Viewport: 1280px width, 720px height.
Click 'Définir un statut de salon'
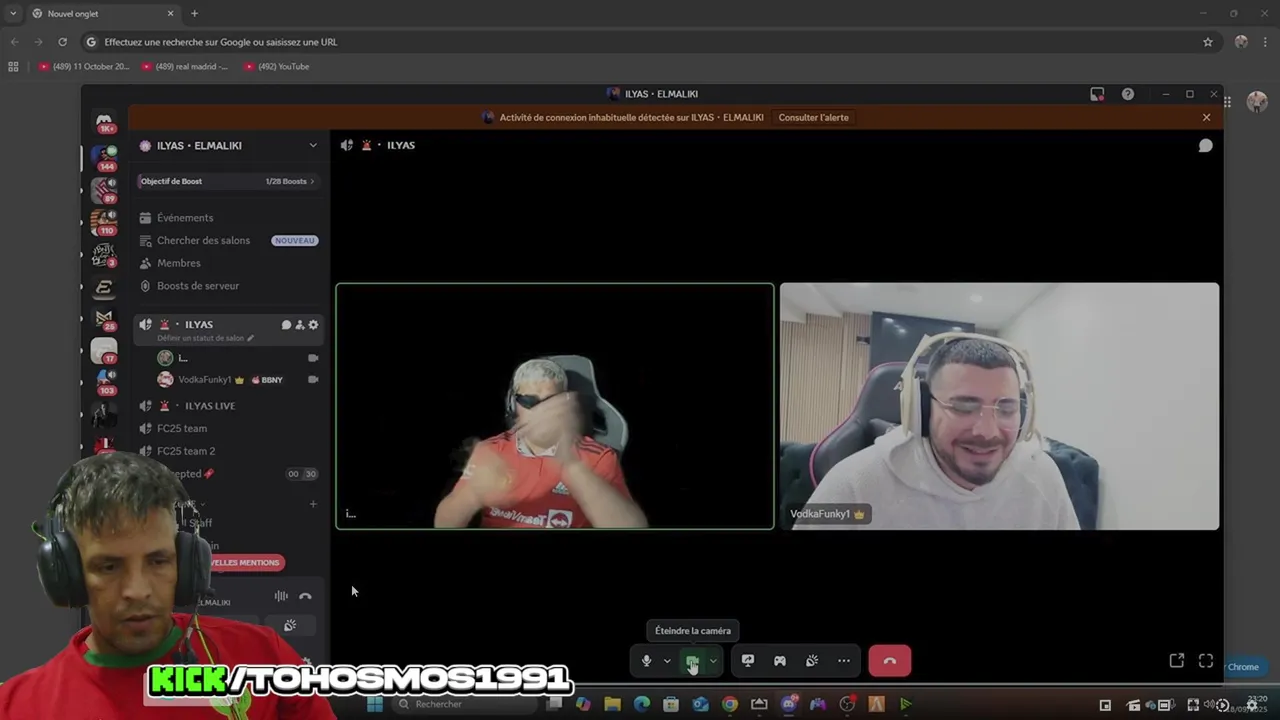[x=205, y=338]
